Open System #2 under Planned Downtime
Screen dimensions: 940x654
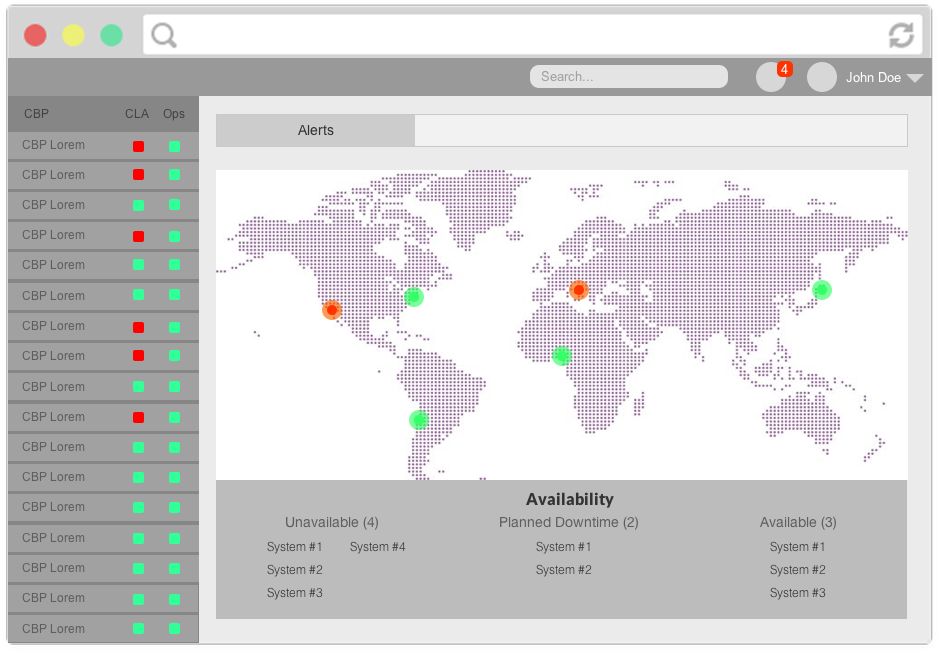click(564, 569)
